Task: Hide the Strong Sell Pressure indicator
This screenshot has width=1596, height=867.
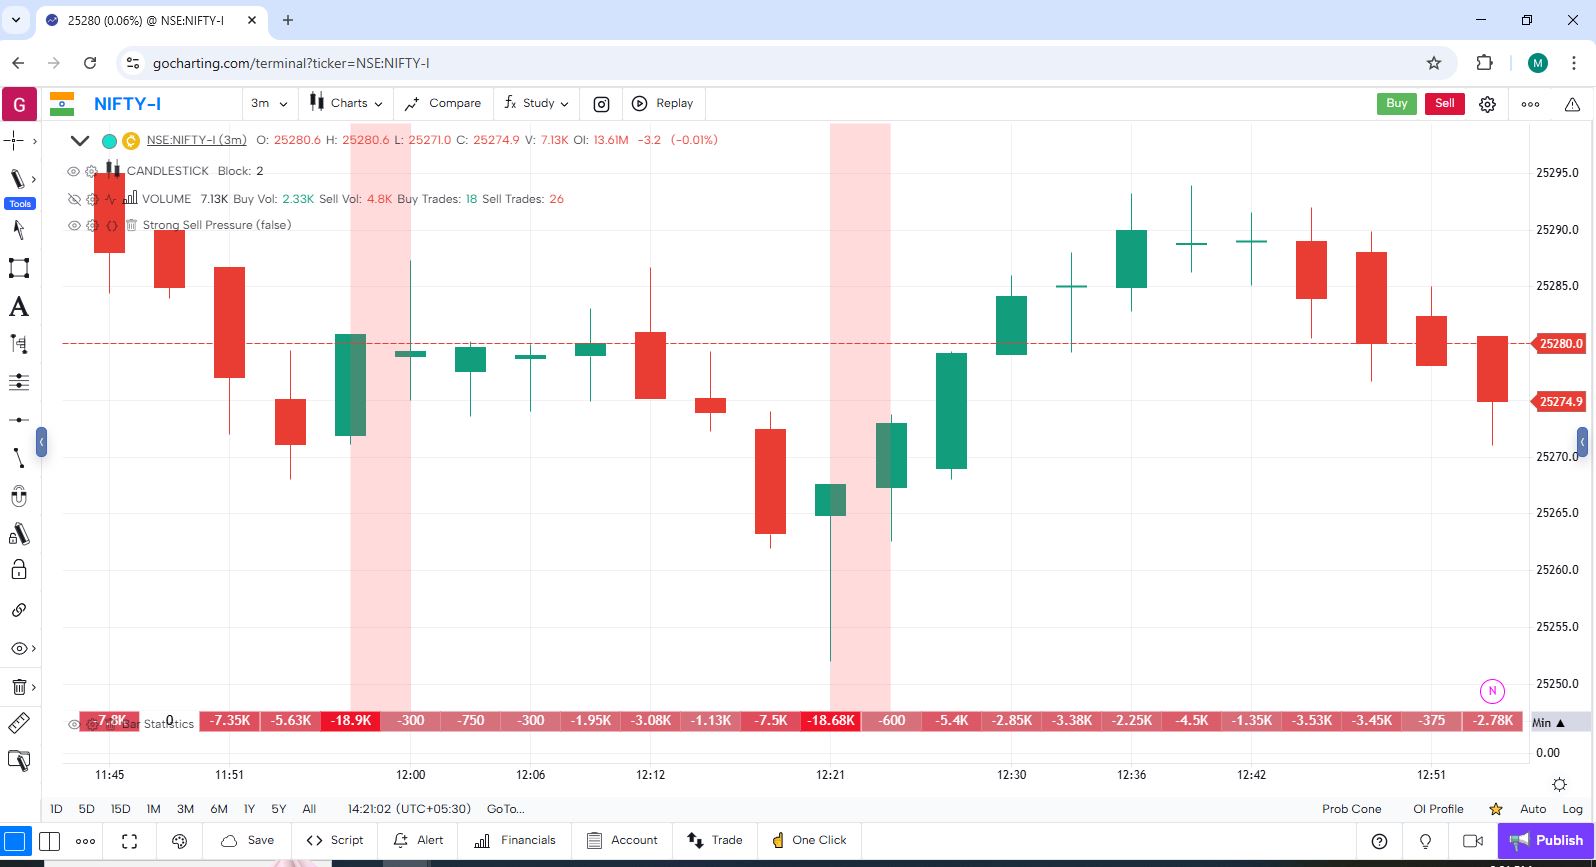Action: tap(73, 225)
